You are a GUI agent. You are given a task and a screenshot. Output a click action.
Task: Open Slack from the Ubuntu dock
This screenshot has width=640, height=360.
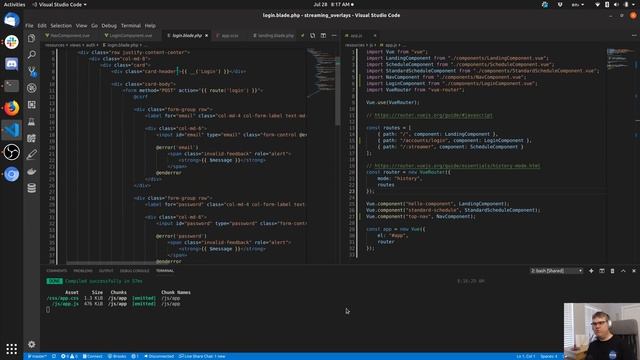pyautogui.click(x=11, y=42)
